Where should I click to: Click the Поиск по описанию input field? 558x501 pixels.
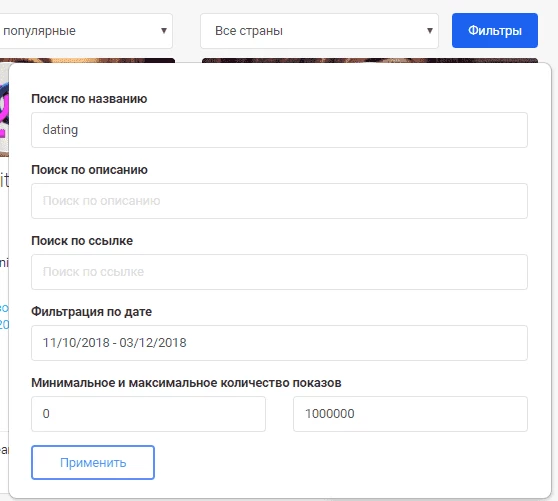[x=279, y=201]
